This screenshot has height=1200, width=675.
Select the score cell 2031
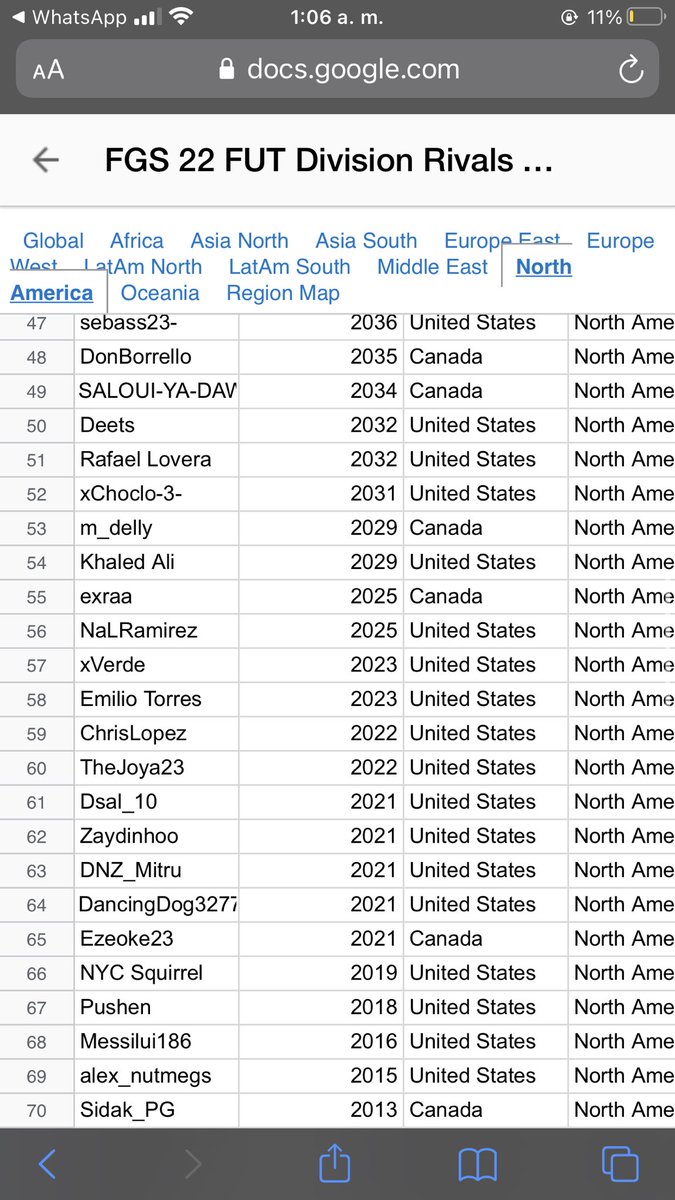tap(321, 493)
